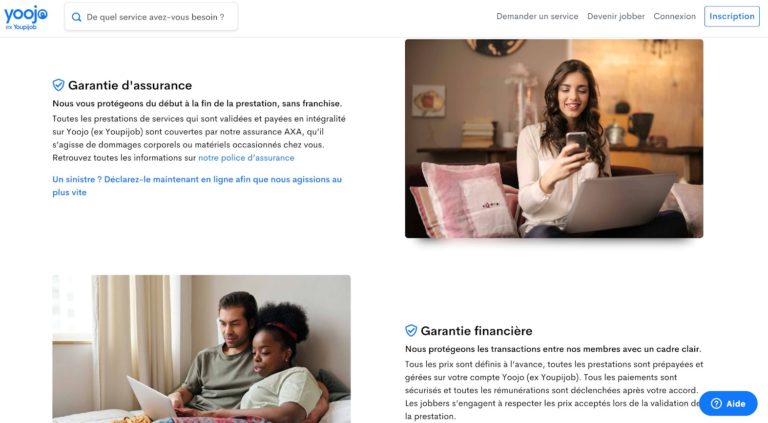The image size is (768, 423).
Task: Open the Devenir jobber menu item
Action: [x=616, y=16]
